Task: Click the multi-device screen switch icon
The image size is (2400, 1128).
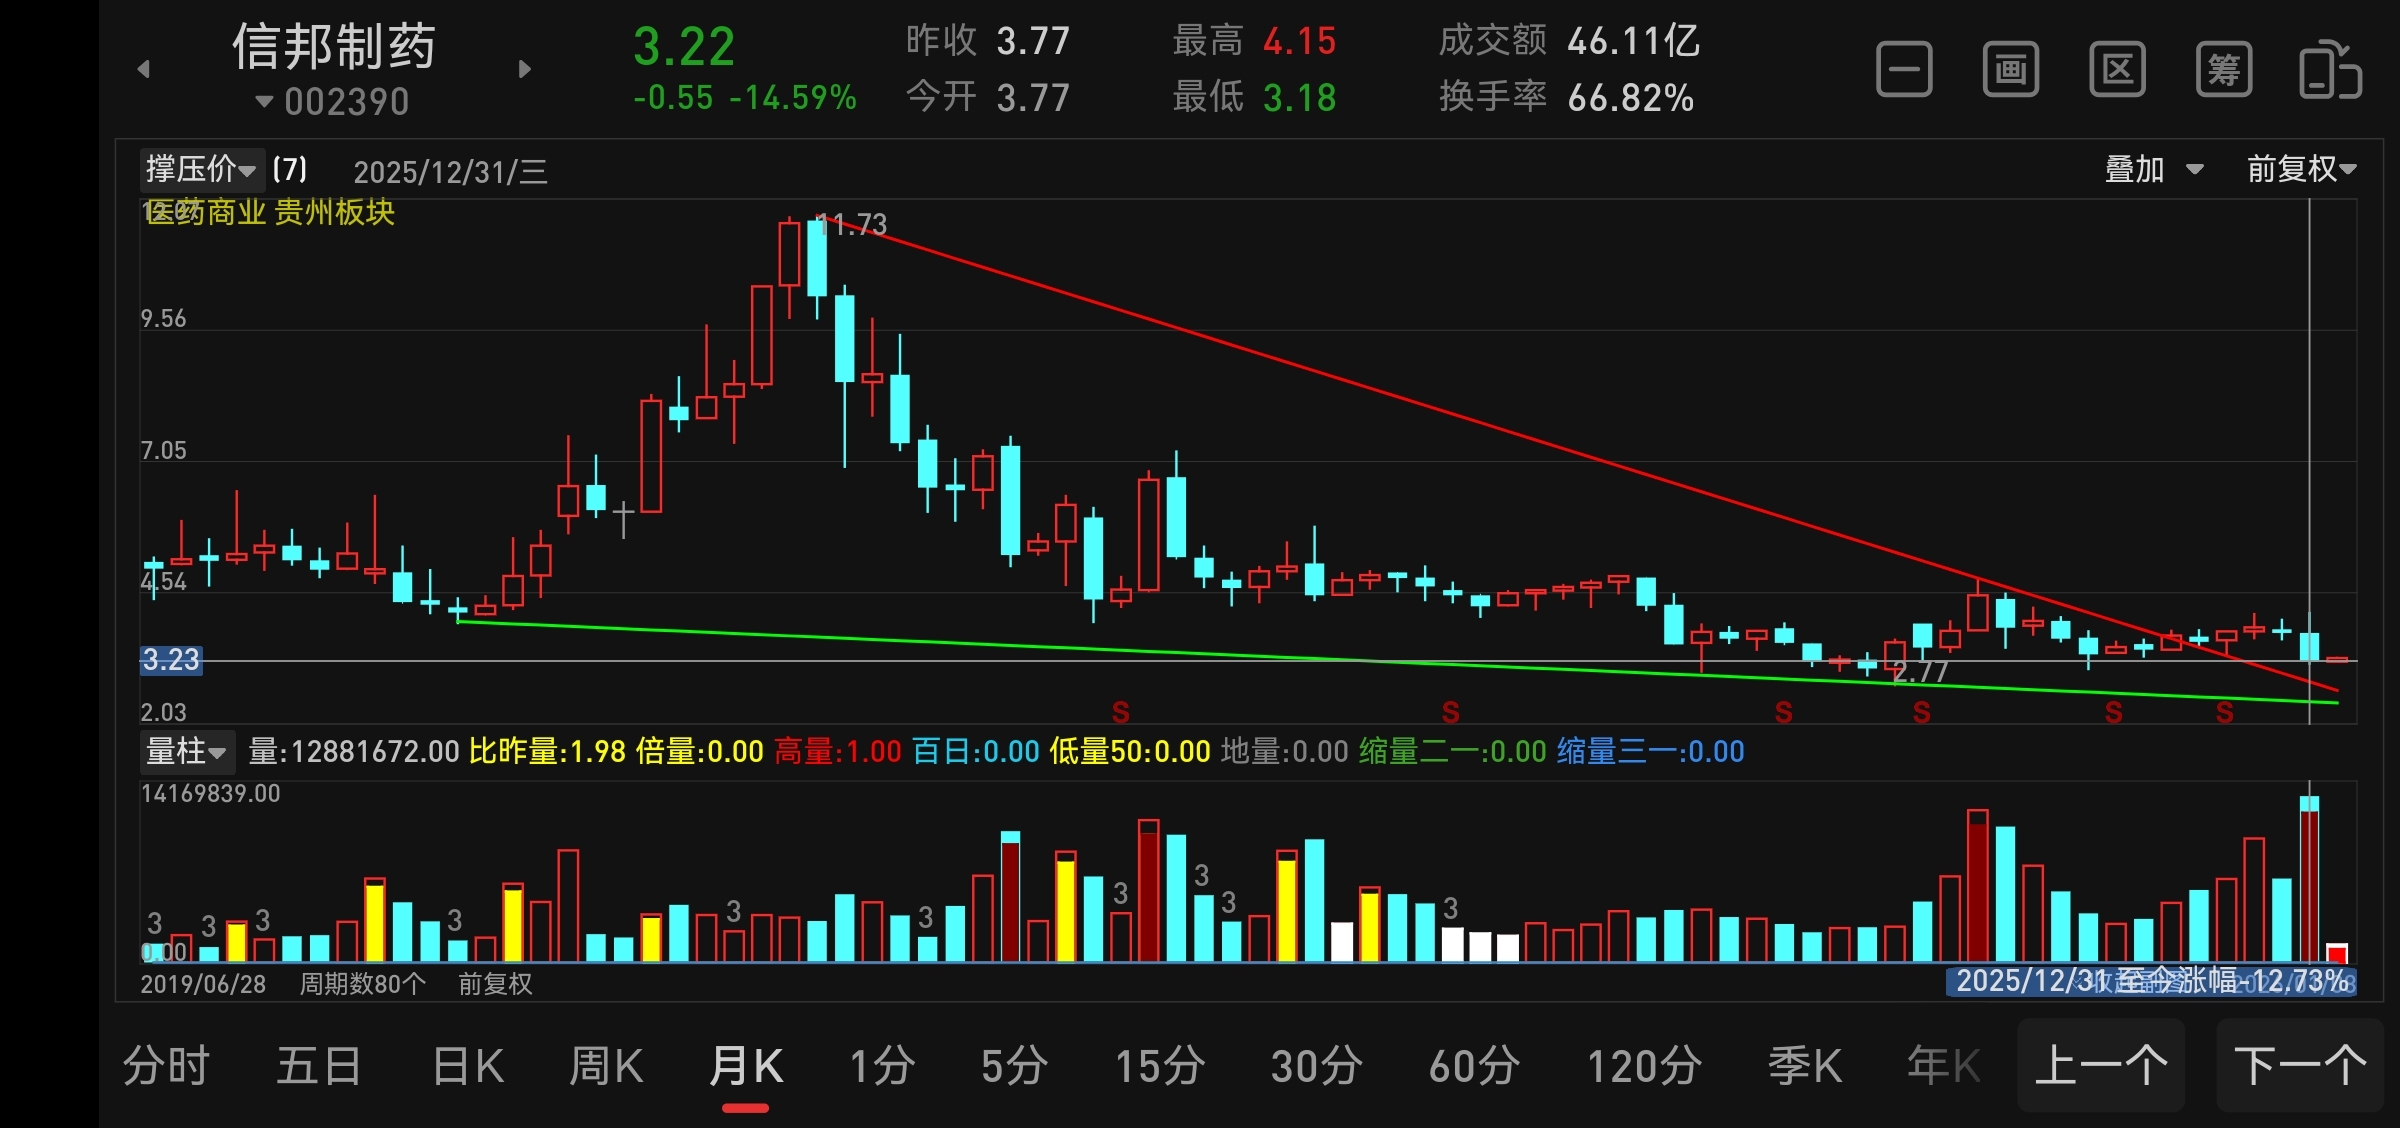Action: pos(2330,70)
